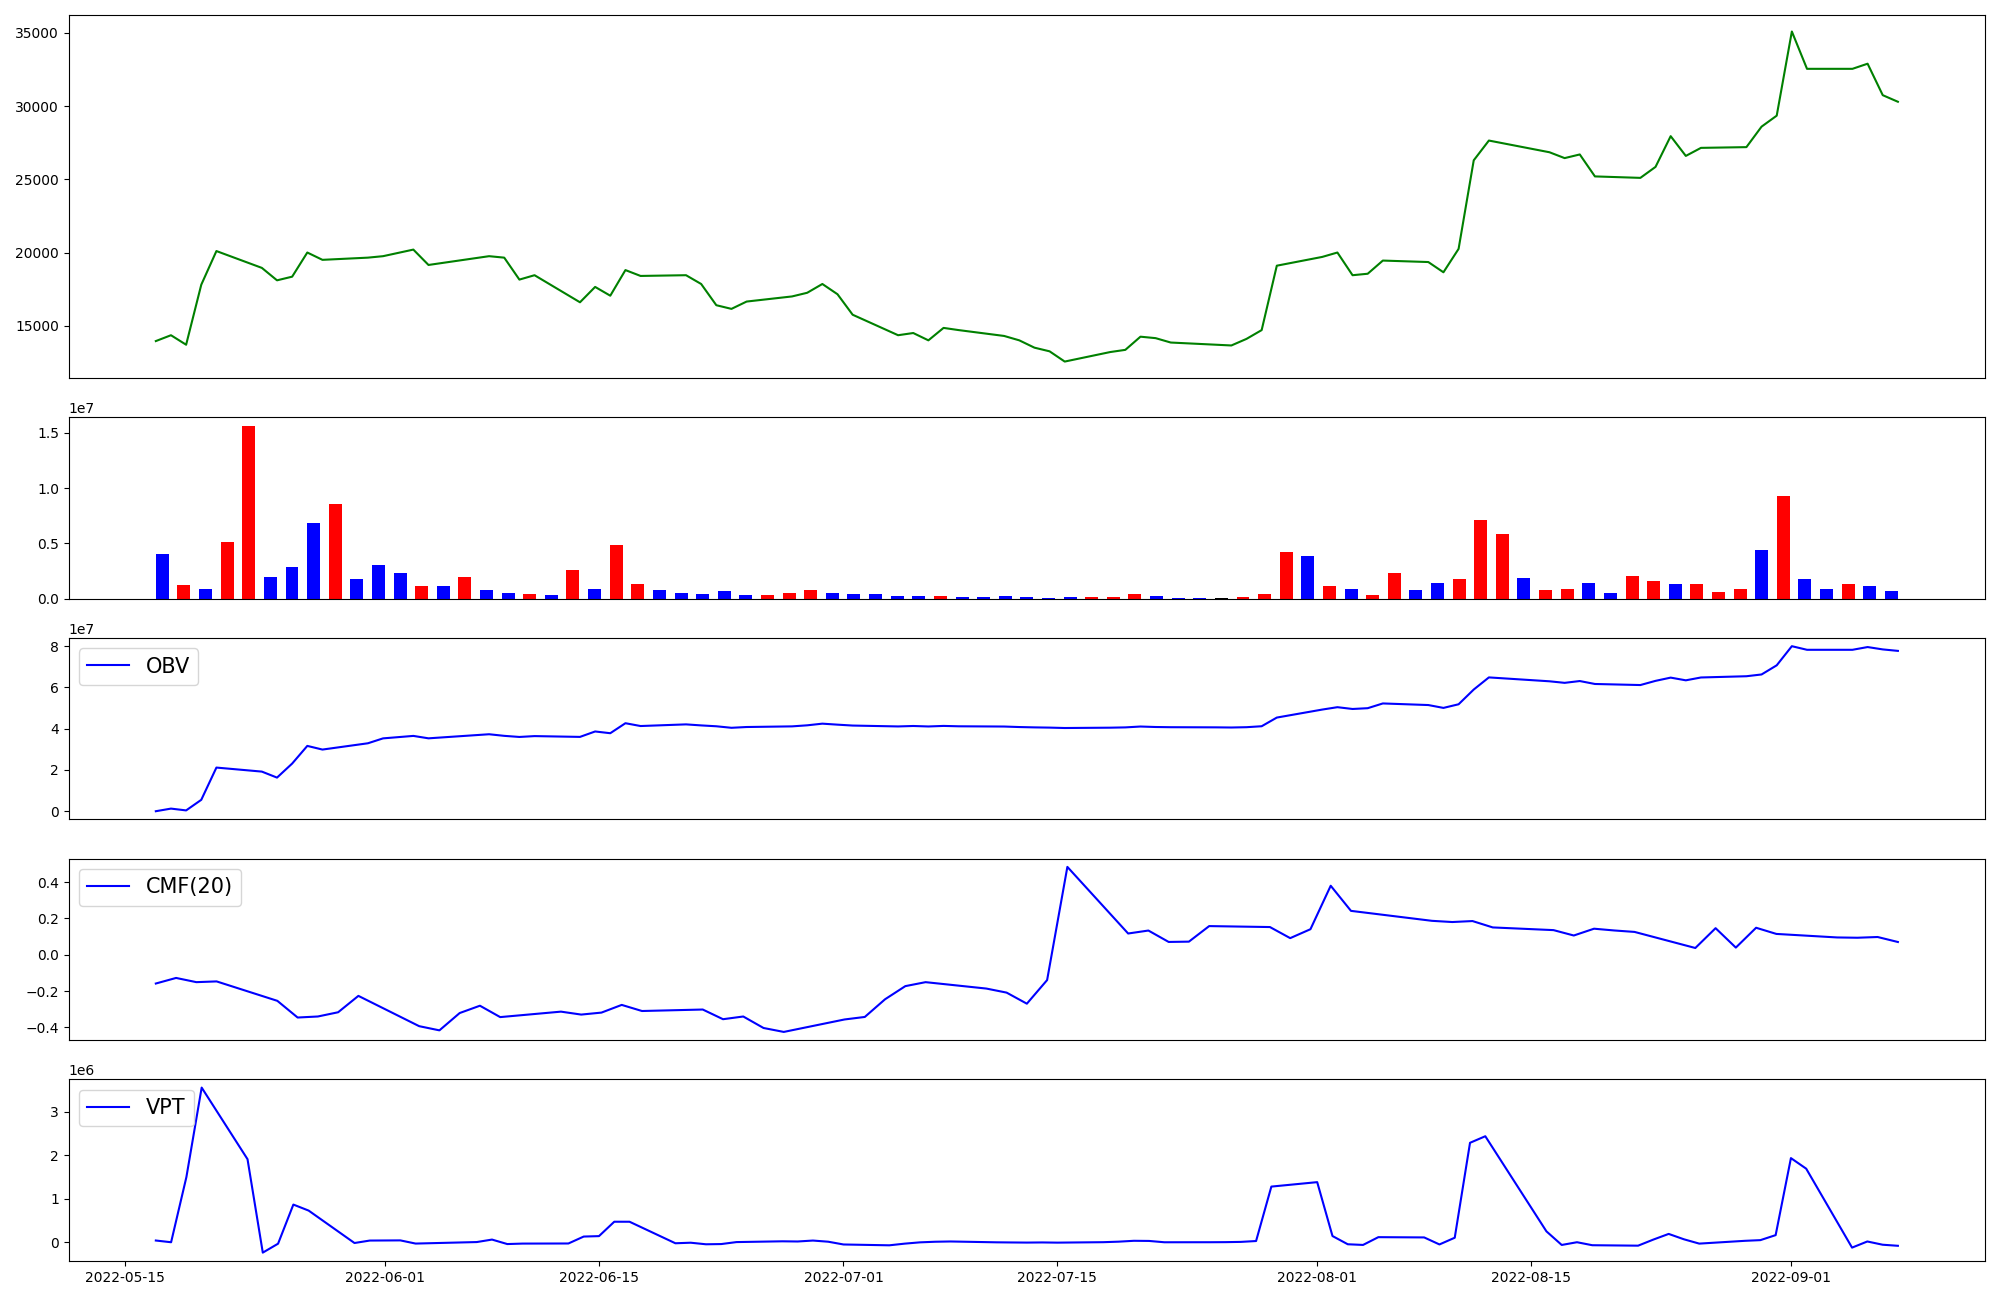The height and width of the screenshot is (1300, 2000).
Task: Click the tallest red volume bar
Action: click(248, 512)
